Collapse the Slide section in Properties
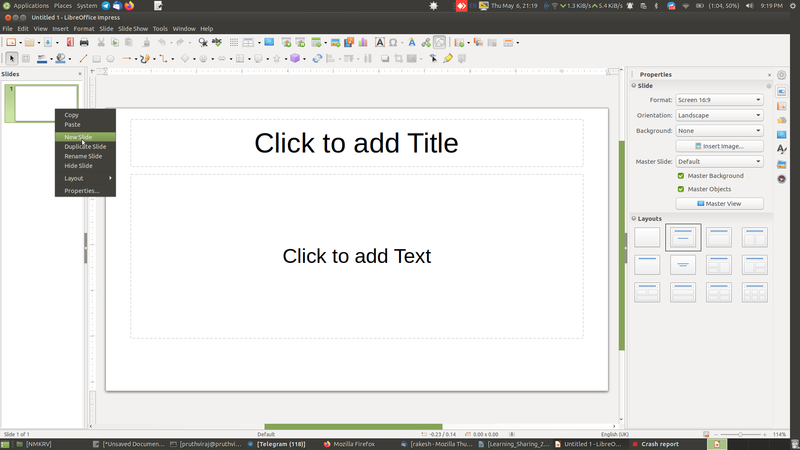Image resolution: width=800 pixels, height=450 pixels. [x=634, y=86]
